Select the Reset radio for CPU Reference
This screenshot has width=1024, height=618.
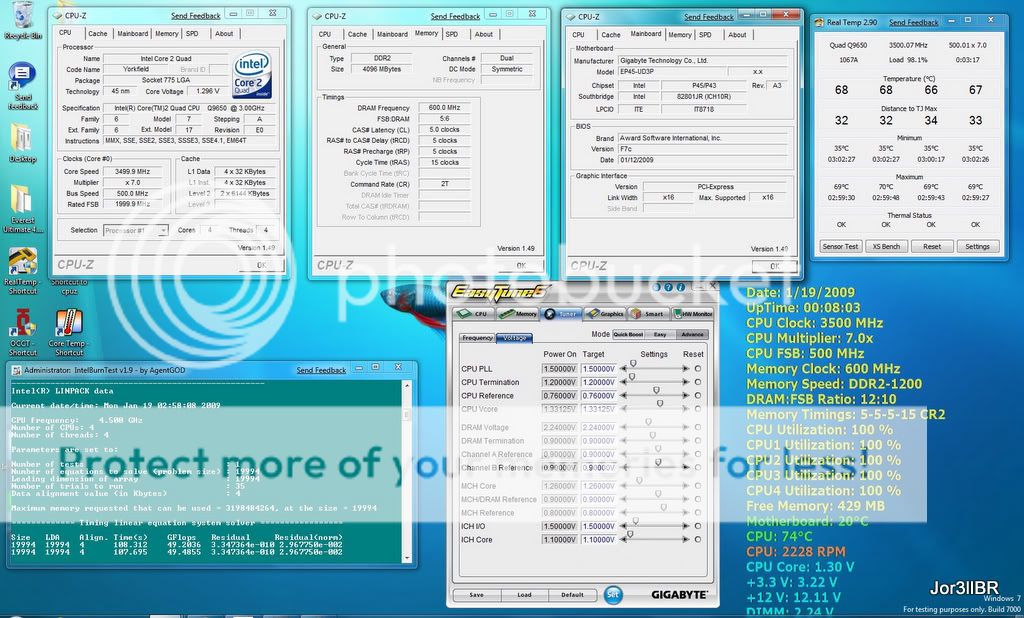pyautogui.click(x=698, y=395)
